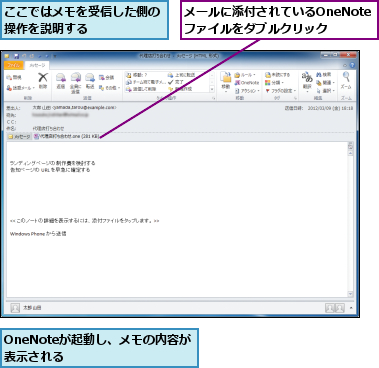Open the Tags group dialog launcher
The width and height of the screenshot is (379, 368).
(295, 98)
